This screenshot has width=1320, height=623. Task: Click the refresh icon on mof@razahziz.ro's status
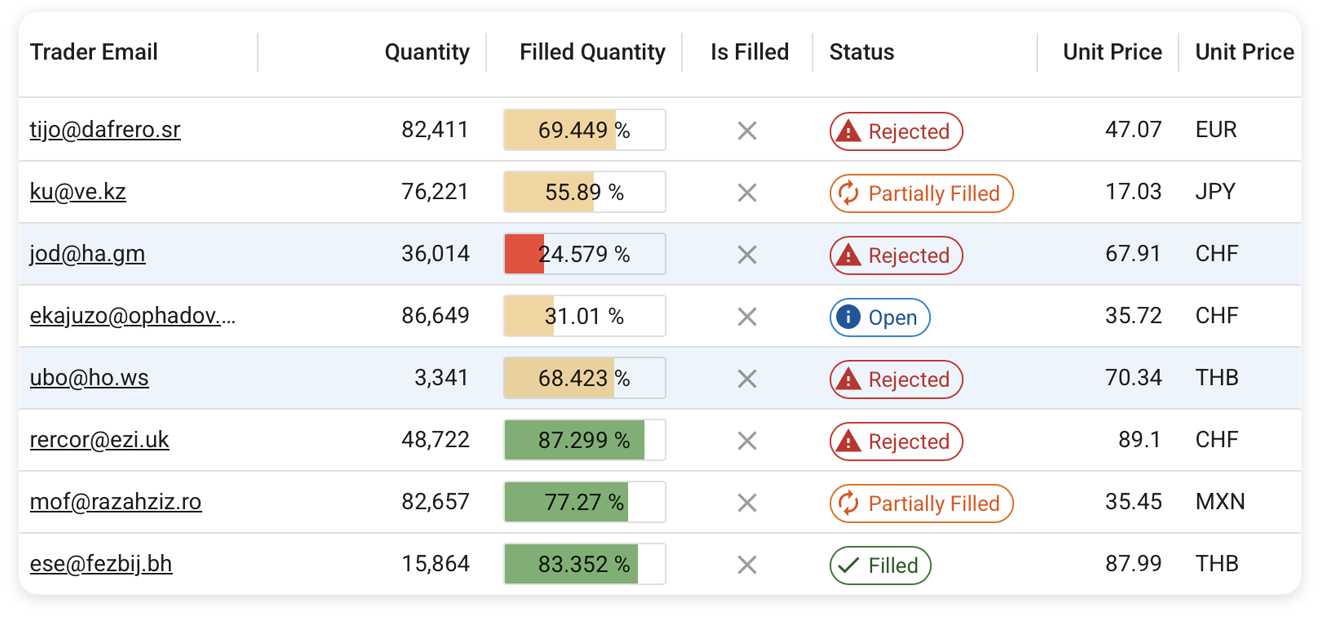point(847,503)
